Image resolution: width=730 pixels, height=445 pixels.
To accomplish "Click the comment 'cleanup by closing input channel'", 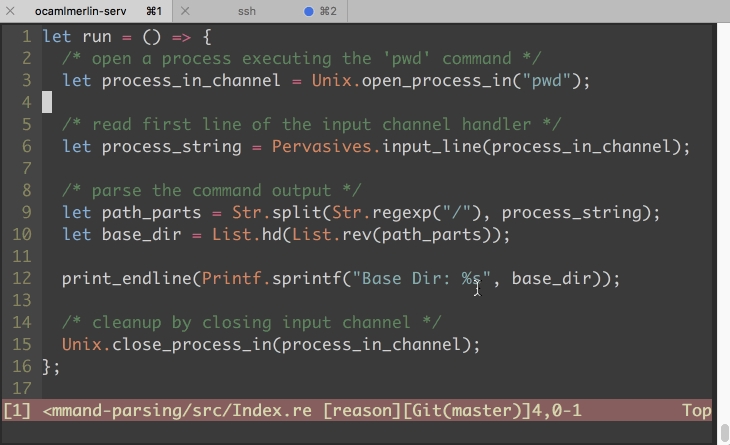I will point(250,323).
